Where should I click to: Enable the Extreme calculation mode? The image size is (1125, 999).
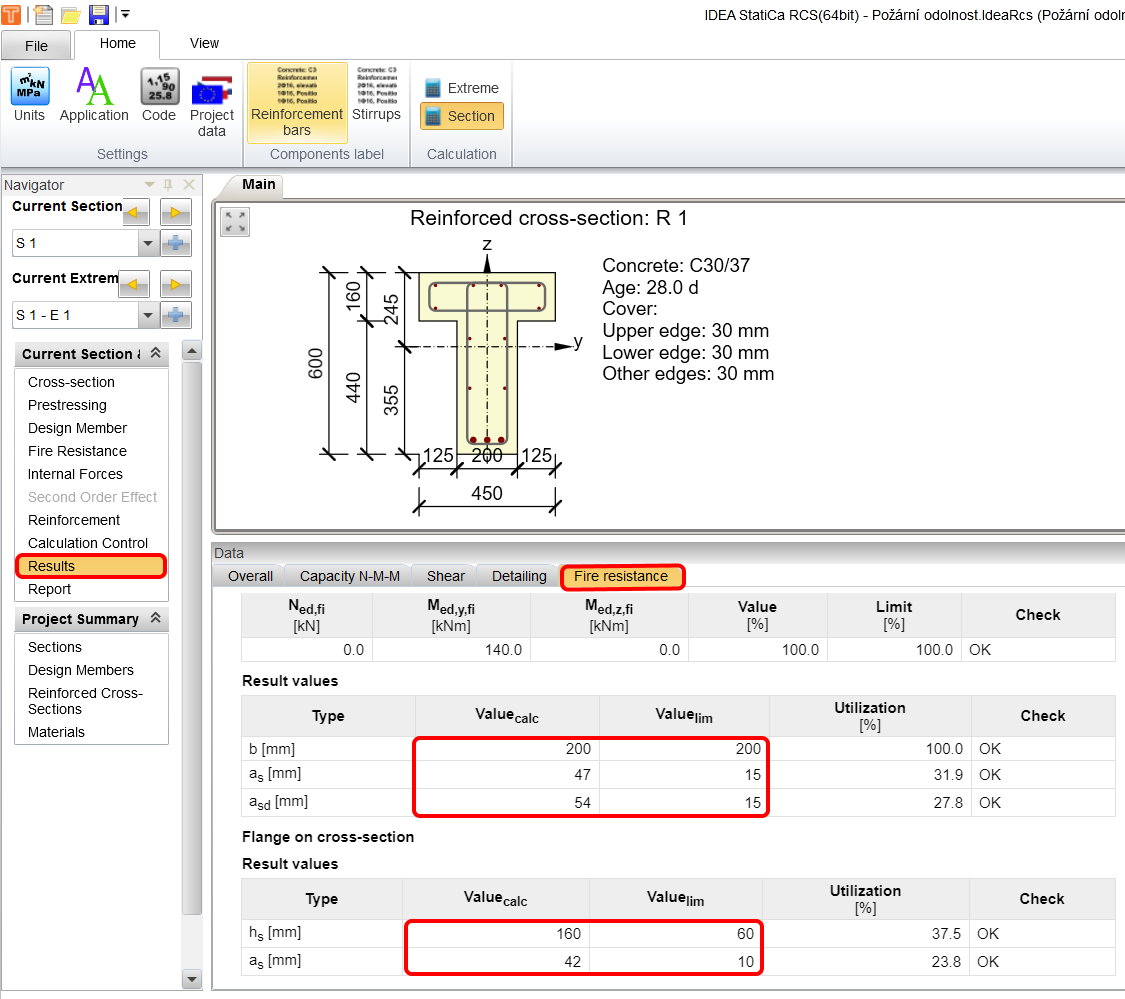point(461,88)
